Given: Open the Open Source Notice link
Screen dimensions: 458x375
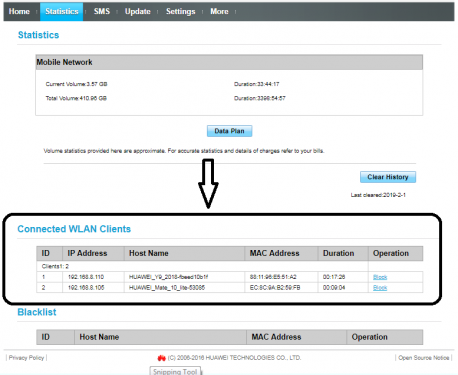Looking at the screenshot, I should 424,358.
